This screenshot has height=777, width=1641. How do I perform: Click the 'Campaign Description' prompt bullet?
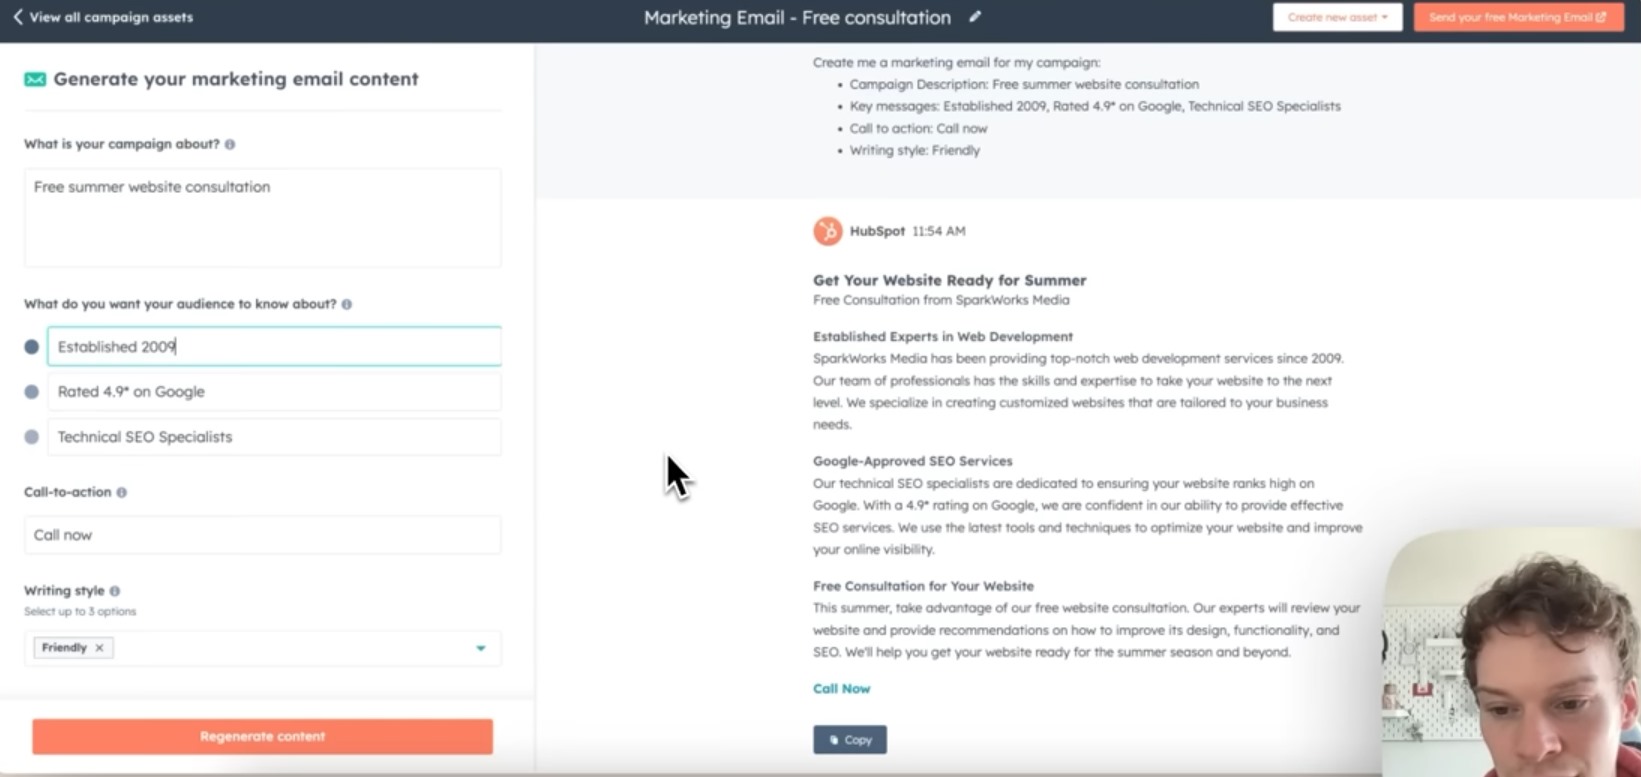(1024, 84)
